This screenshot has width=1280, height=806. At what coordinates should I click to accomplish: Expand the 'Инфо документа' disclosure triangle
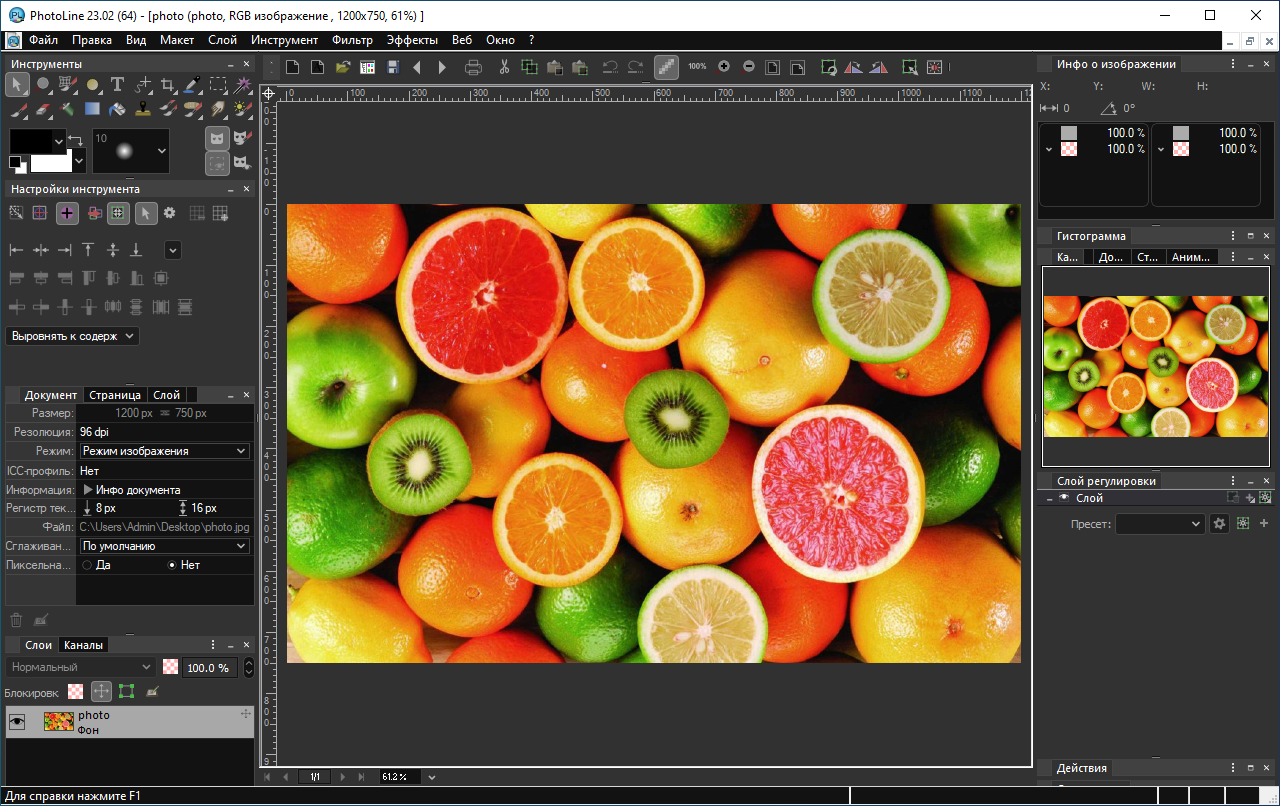(88, 490)
